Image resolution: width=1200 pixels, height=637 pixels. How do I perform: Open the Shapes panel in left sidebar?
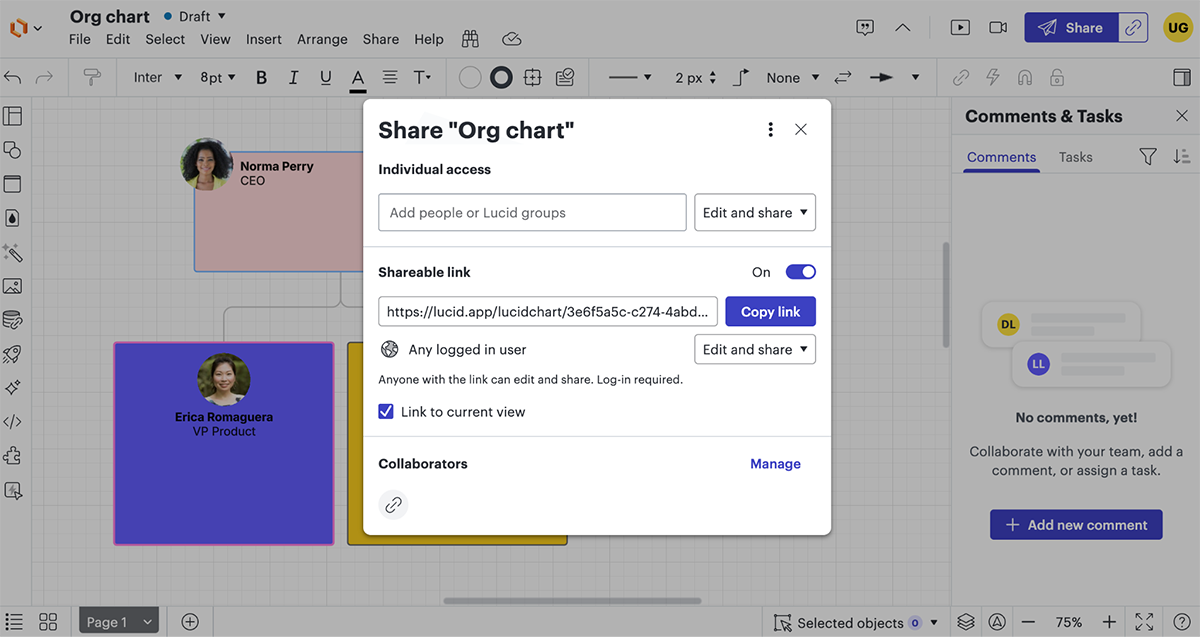13,150
